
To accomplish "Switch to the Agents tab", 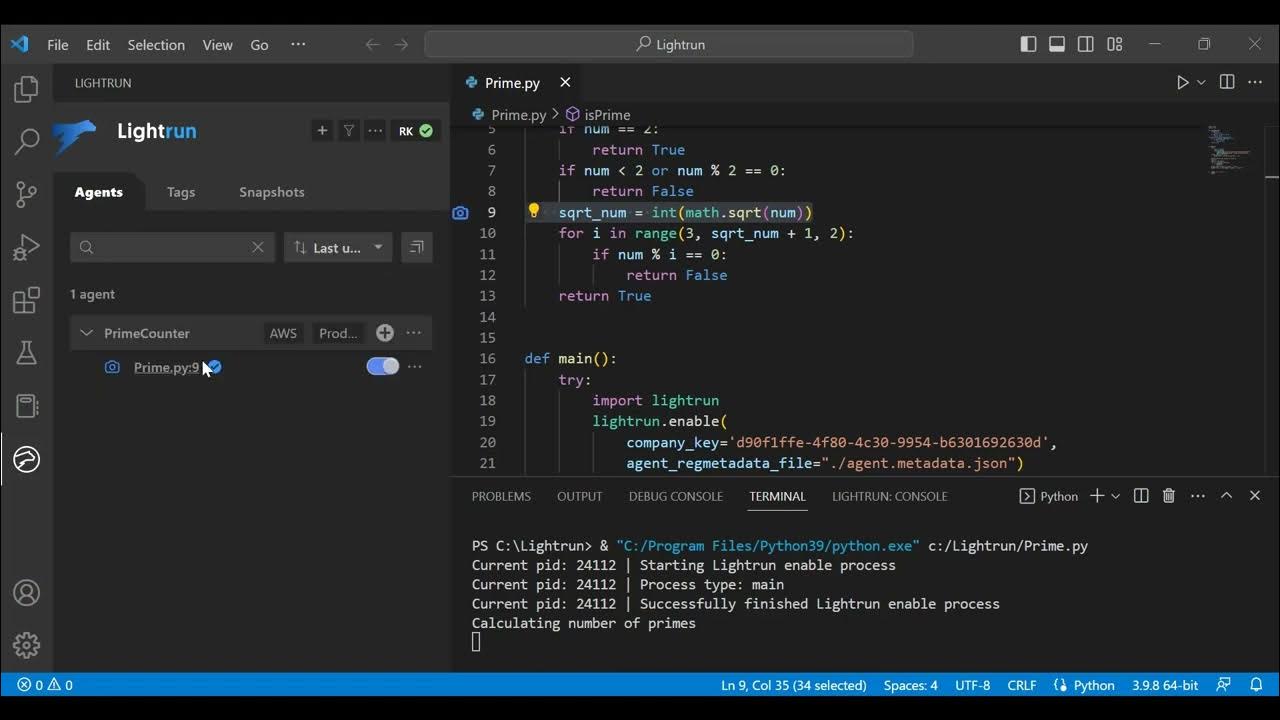I will click(x=98, y=192).
